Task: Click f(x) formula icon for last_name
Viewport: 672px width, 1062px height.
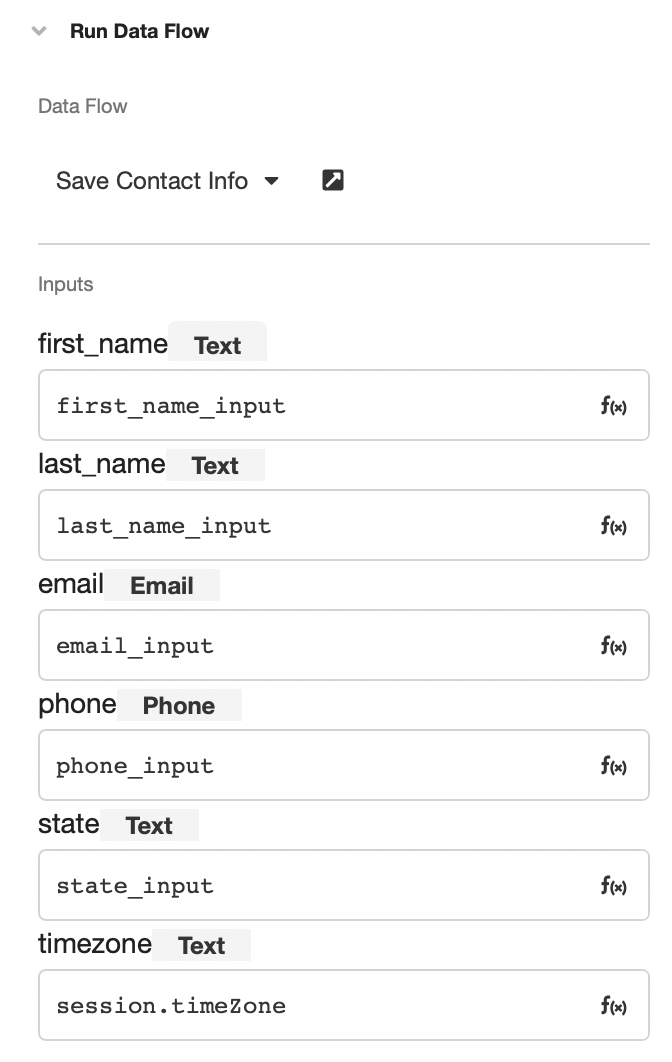Action: click(614, 526)
